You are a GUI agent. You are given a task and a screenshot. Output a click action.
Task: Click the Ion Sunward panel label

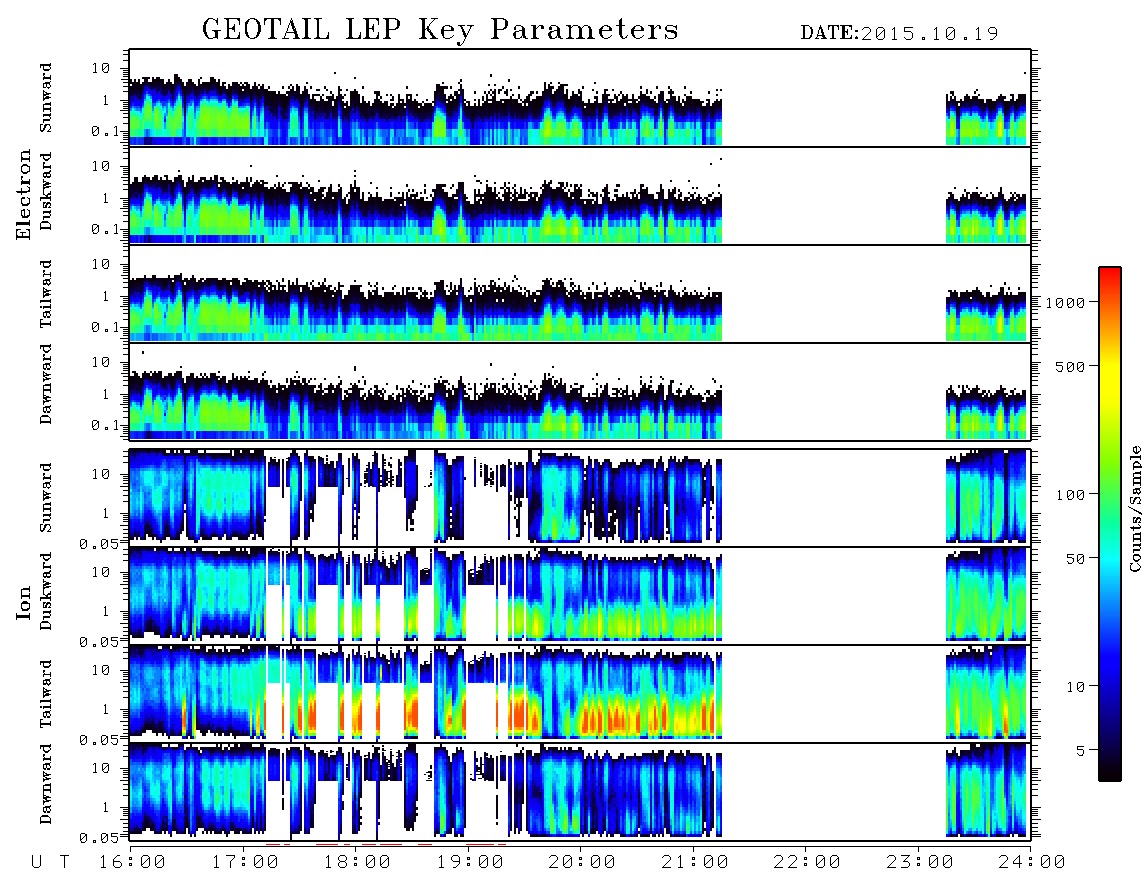(46, 498)
